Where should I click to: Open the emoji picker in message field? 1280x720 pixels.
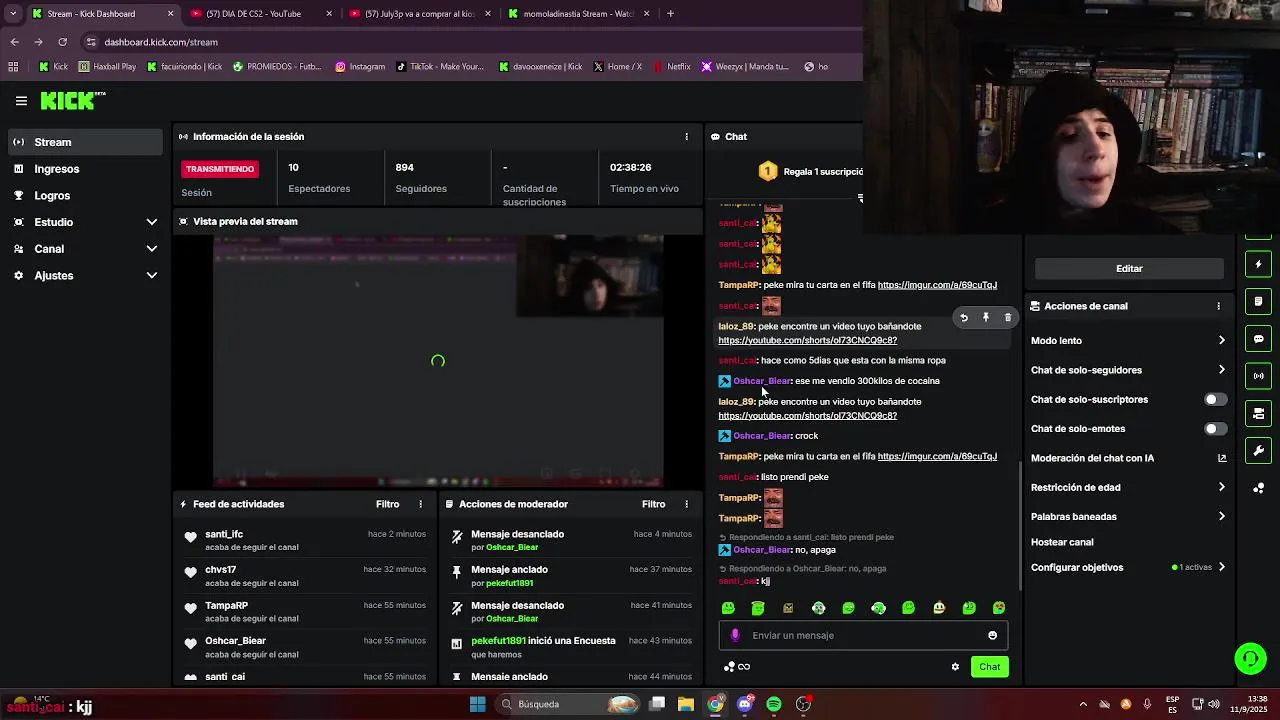(992, 635)
